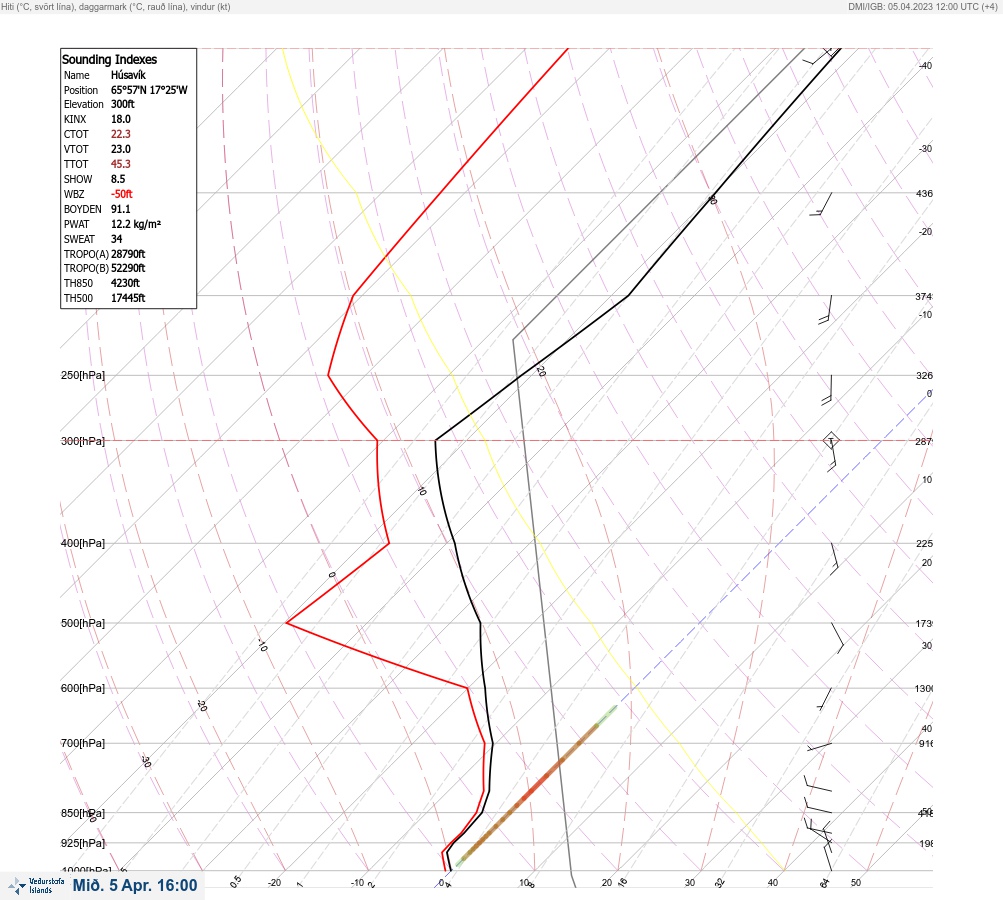Image resolution: width=1003 pixels, height=900 pixels.
Task: Click the wind barb at the 600 hPa level
Action: point(825,699)
